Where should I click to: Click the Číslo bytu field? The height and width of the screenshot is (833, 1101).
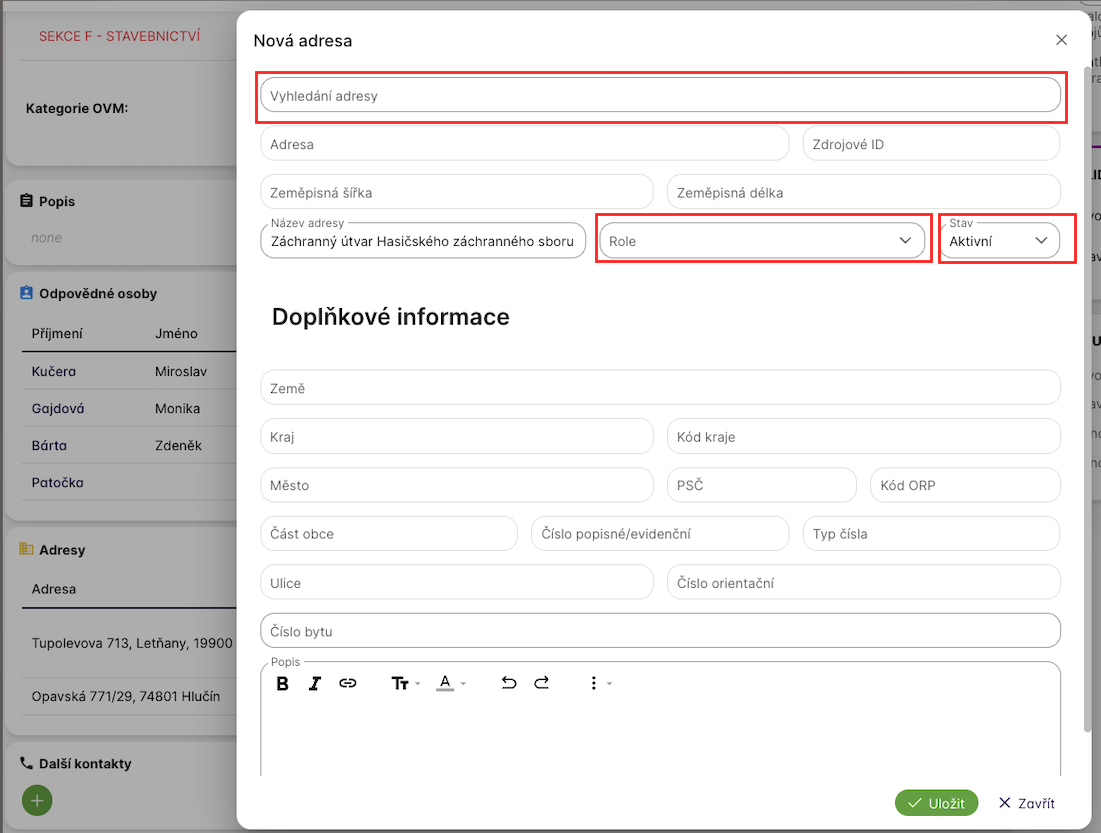(x=660, y=632)
